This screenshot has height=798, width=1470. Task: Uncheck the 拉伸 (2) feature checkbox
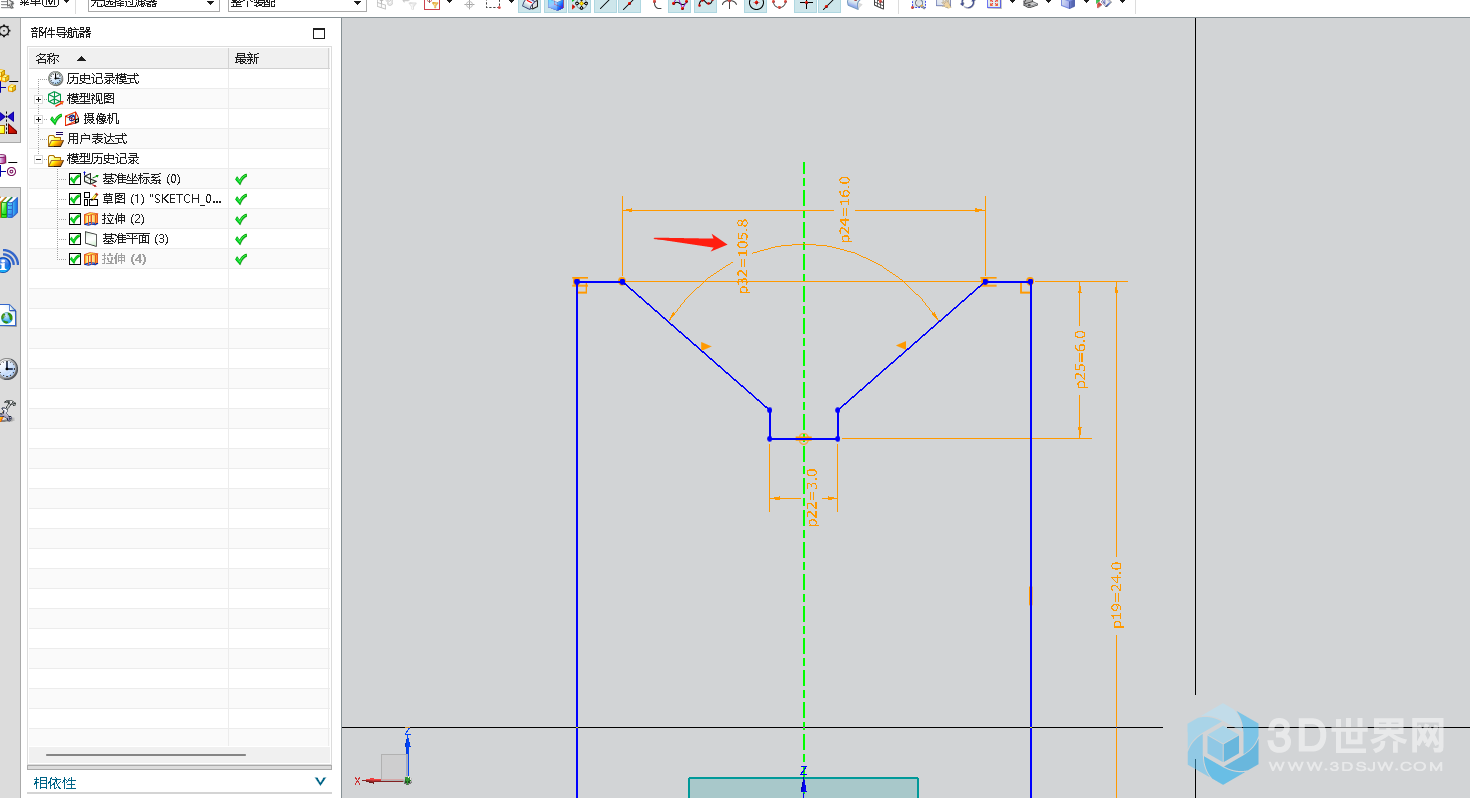pos(75,219)
